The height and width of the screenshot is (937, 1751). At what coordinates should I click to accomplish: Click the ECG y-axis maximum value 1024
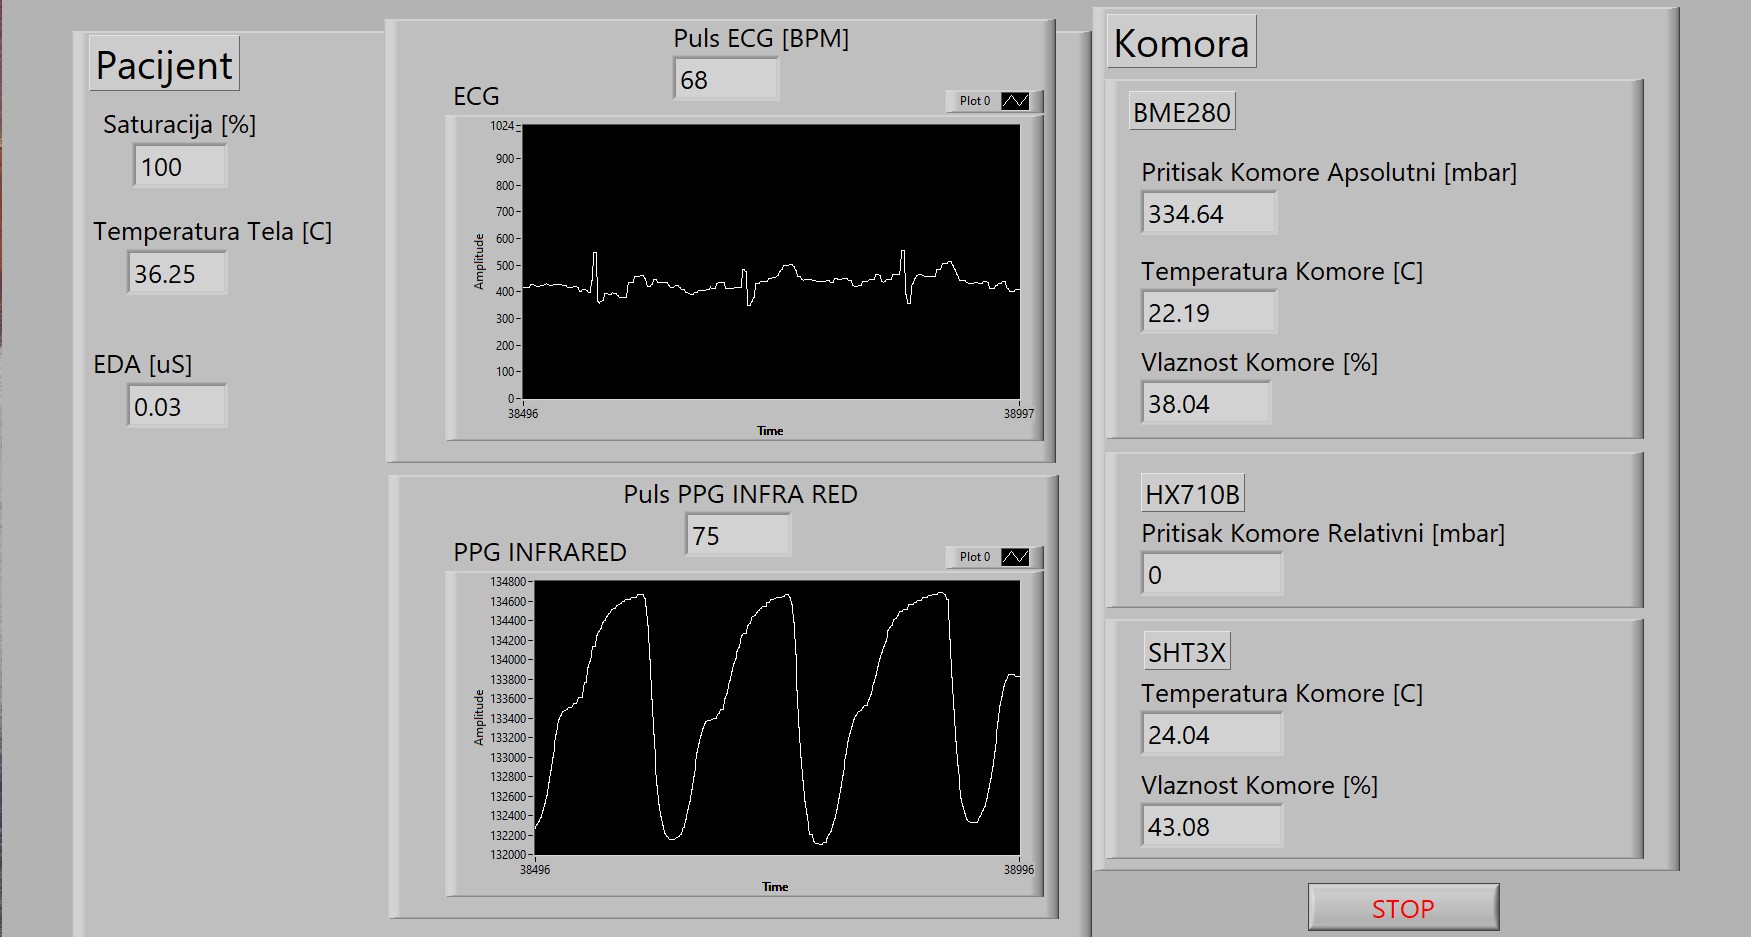[501, 126]
